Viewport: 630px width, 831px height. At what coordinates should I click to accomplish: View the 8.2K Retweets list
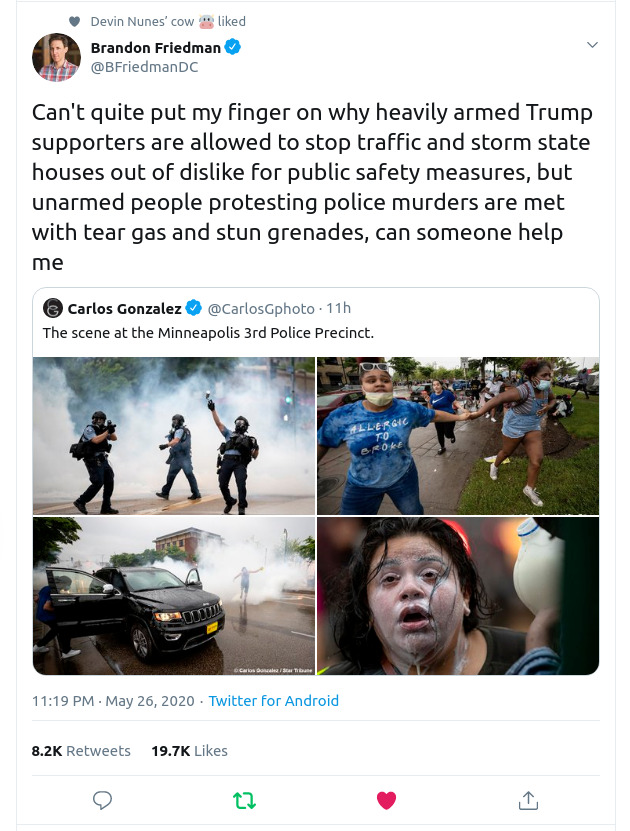click(81, 750)
